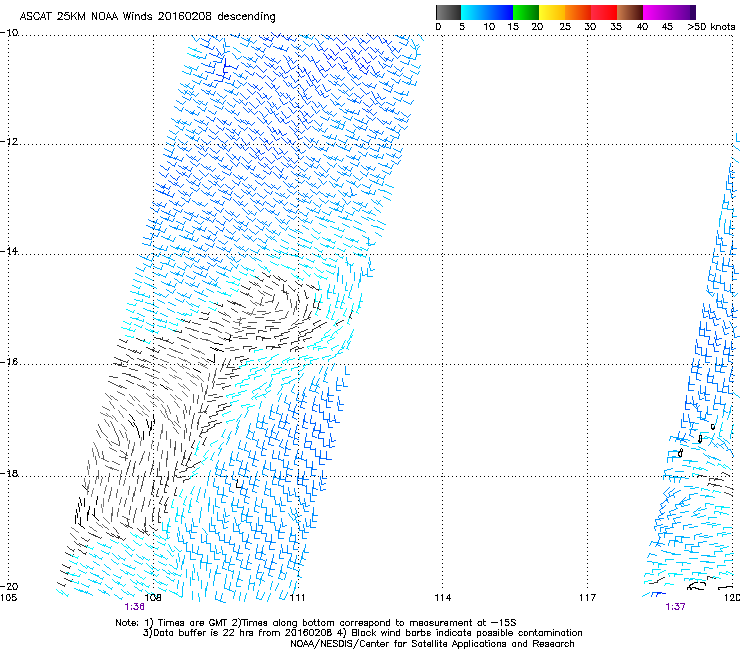Click the latitude axis label '-14'
Screen dimensions: 740x650
(x=9, y=251)
